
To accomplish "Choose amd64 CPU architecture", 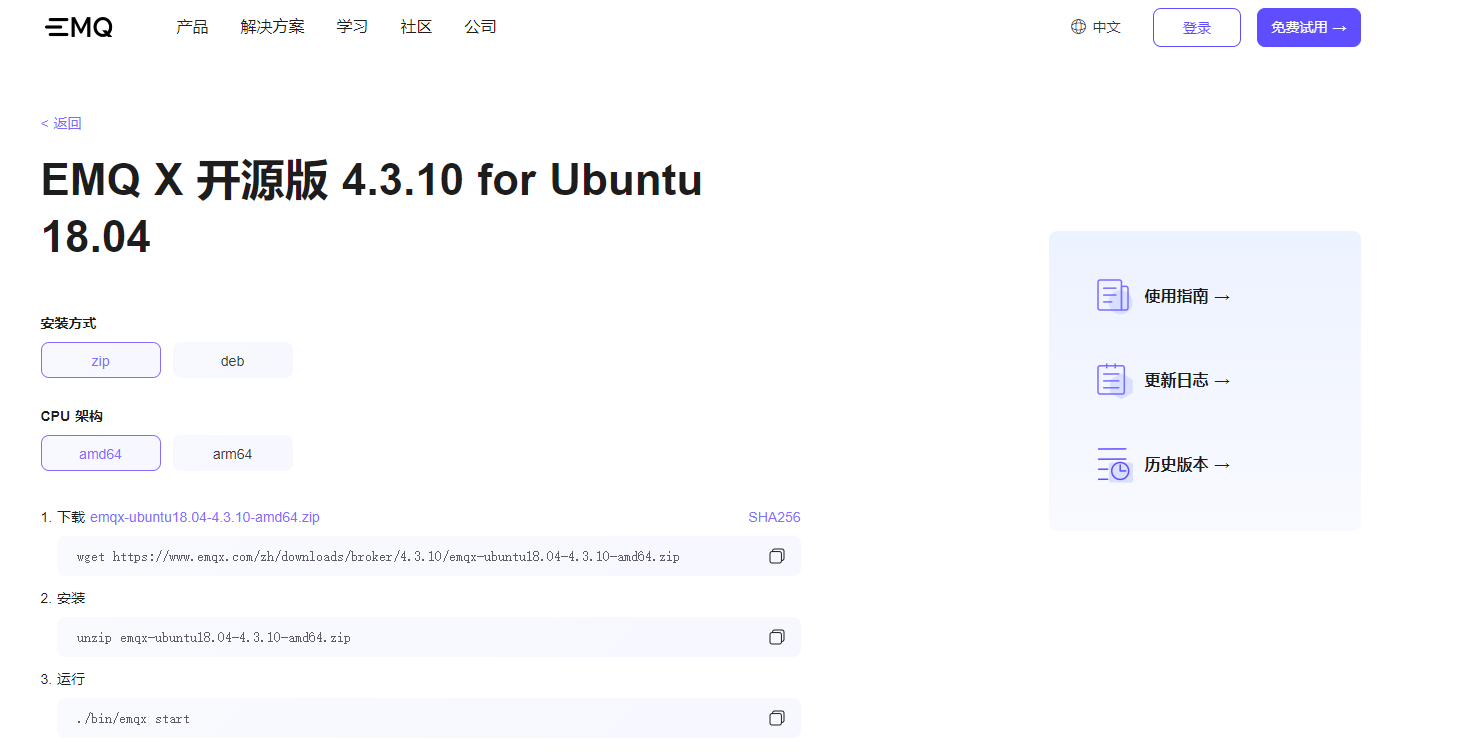I will (101, 453).
